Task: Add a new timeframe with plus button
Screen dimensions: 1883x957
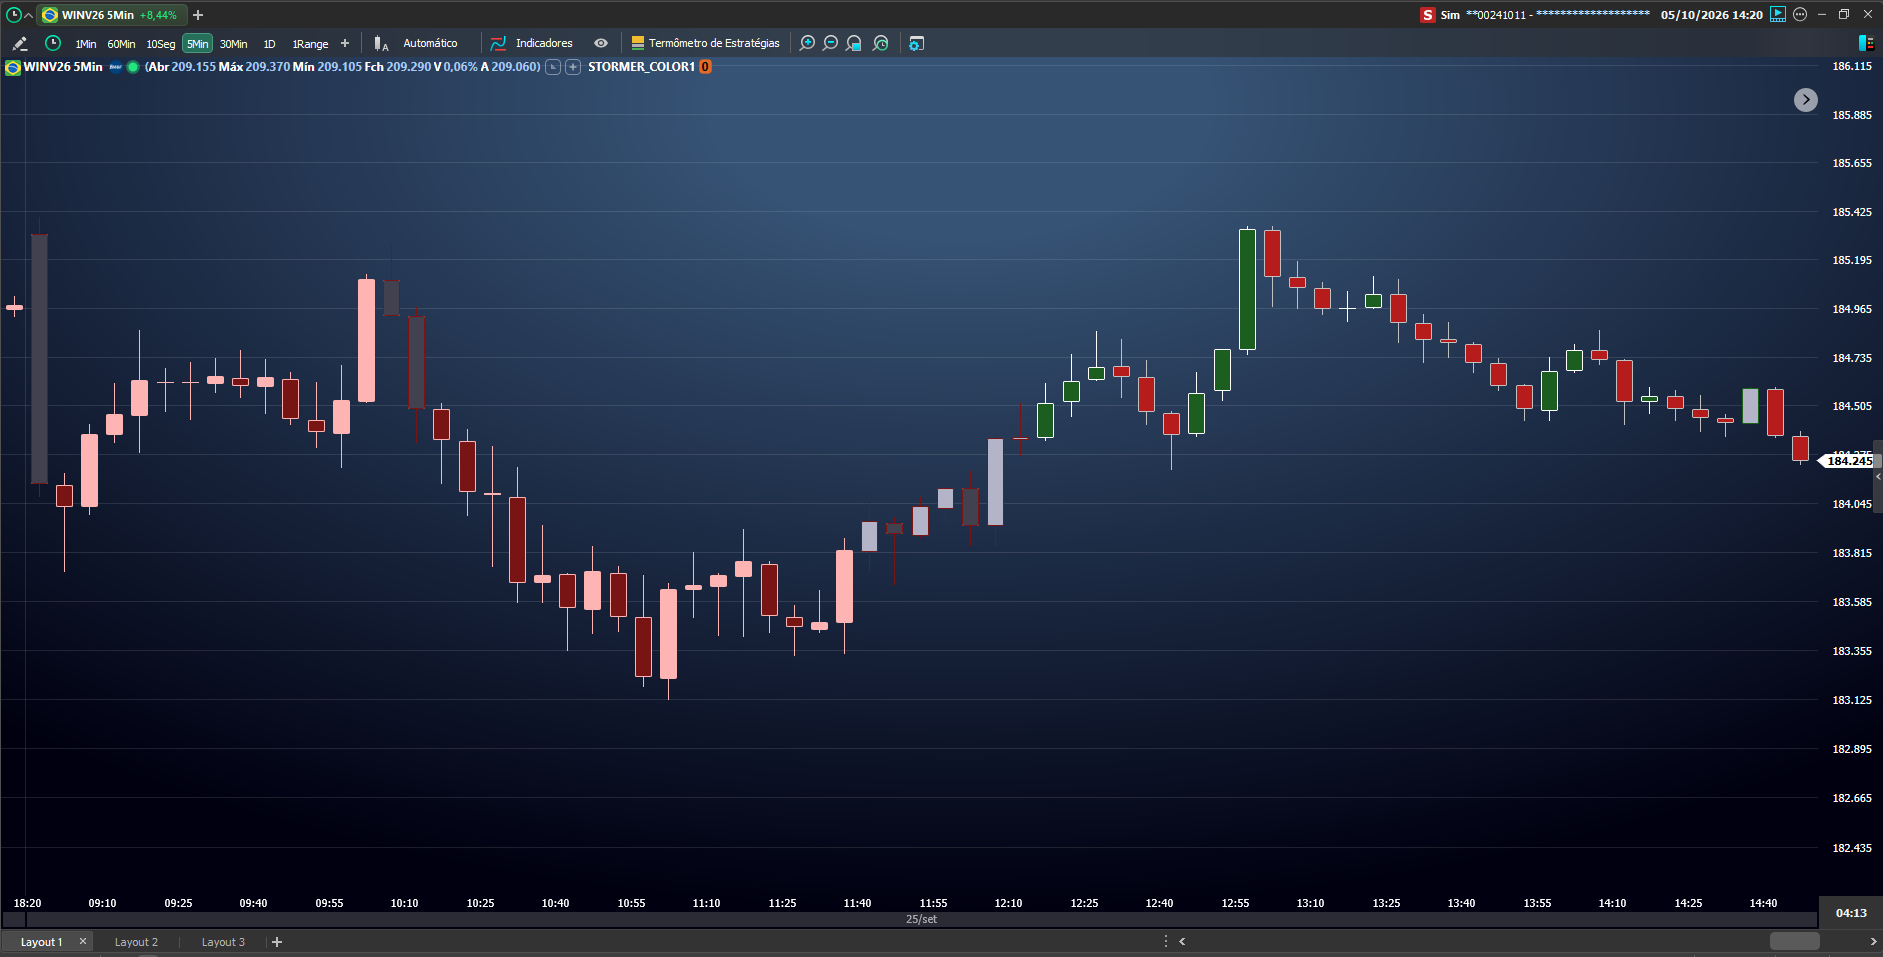Action: pos(345,43)
